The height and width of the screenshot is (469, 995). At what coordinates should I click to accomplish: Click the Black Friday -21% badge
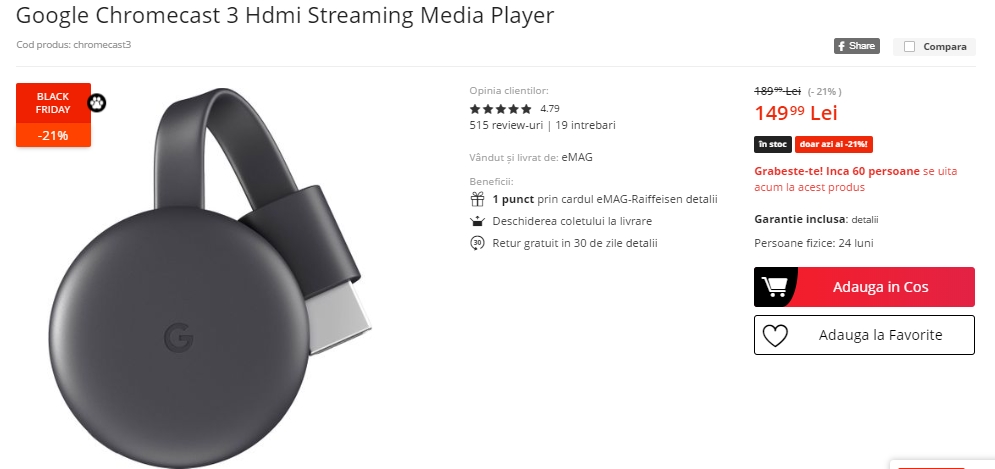[53, 115]
